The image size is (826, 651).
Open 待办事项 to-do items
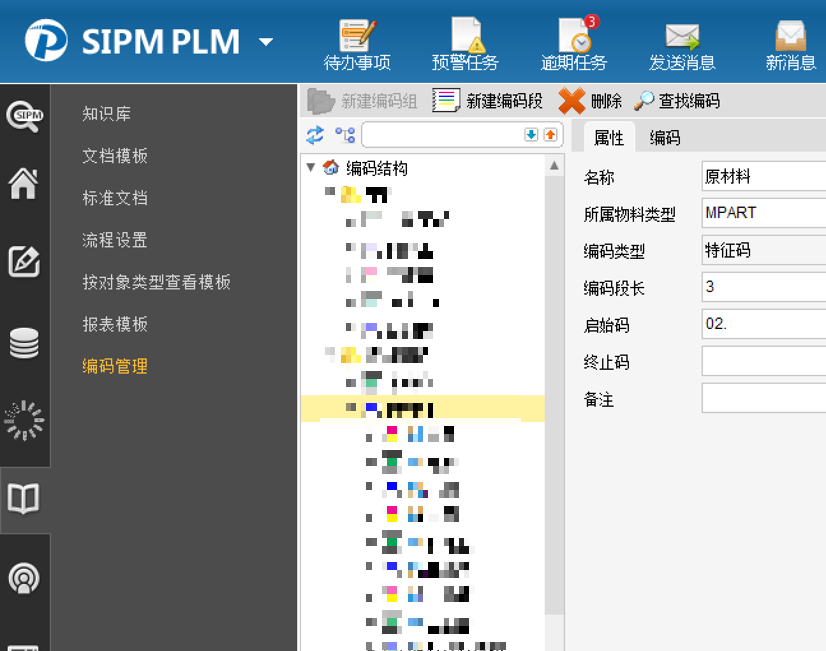357,45
